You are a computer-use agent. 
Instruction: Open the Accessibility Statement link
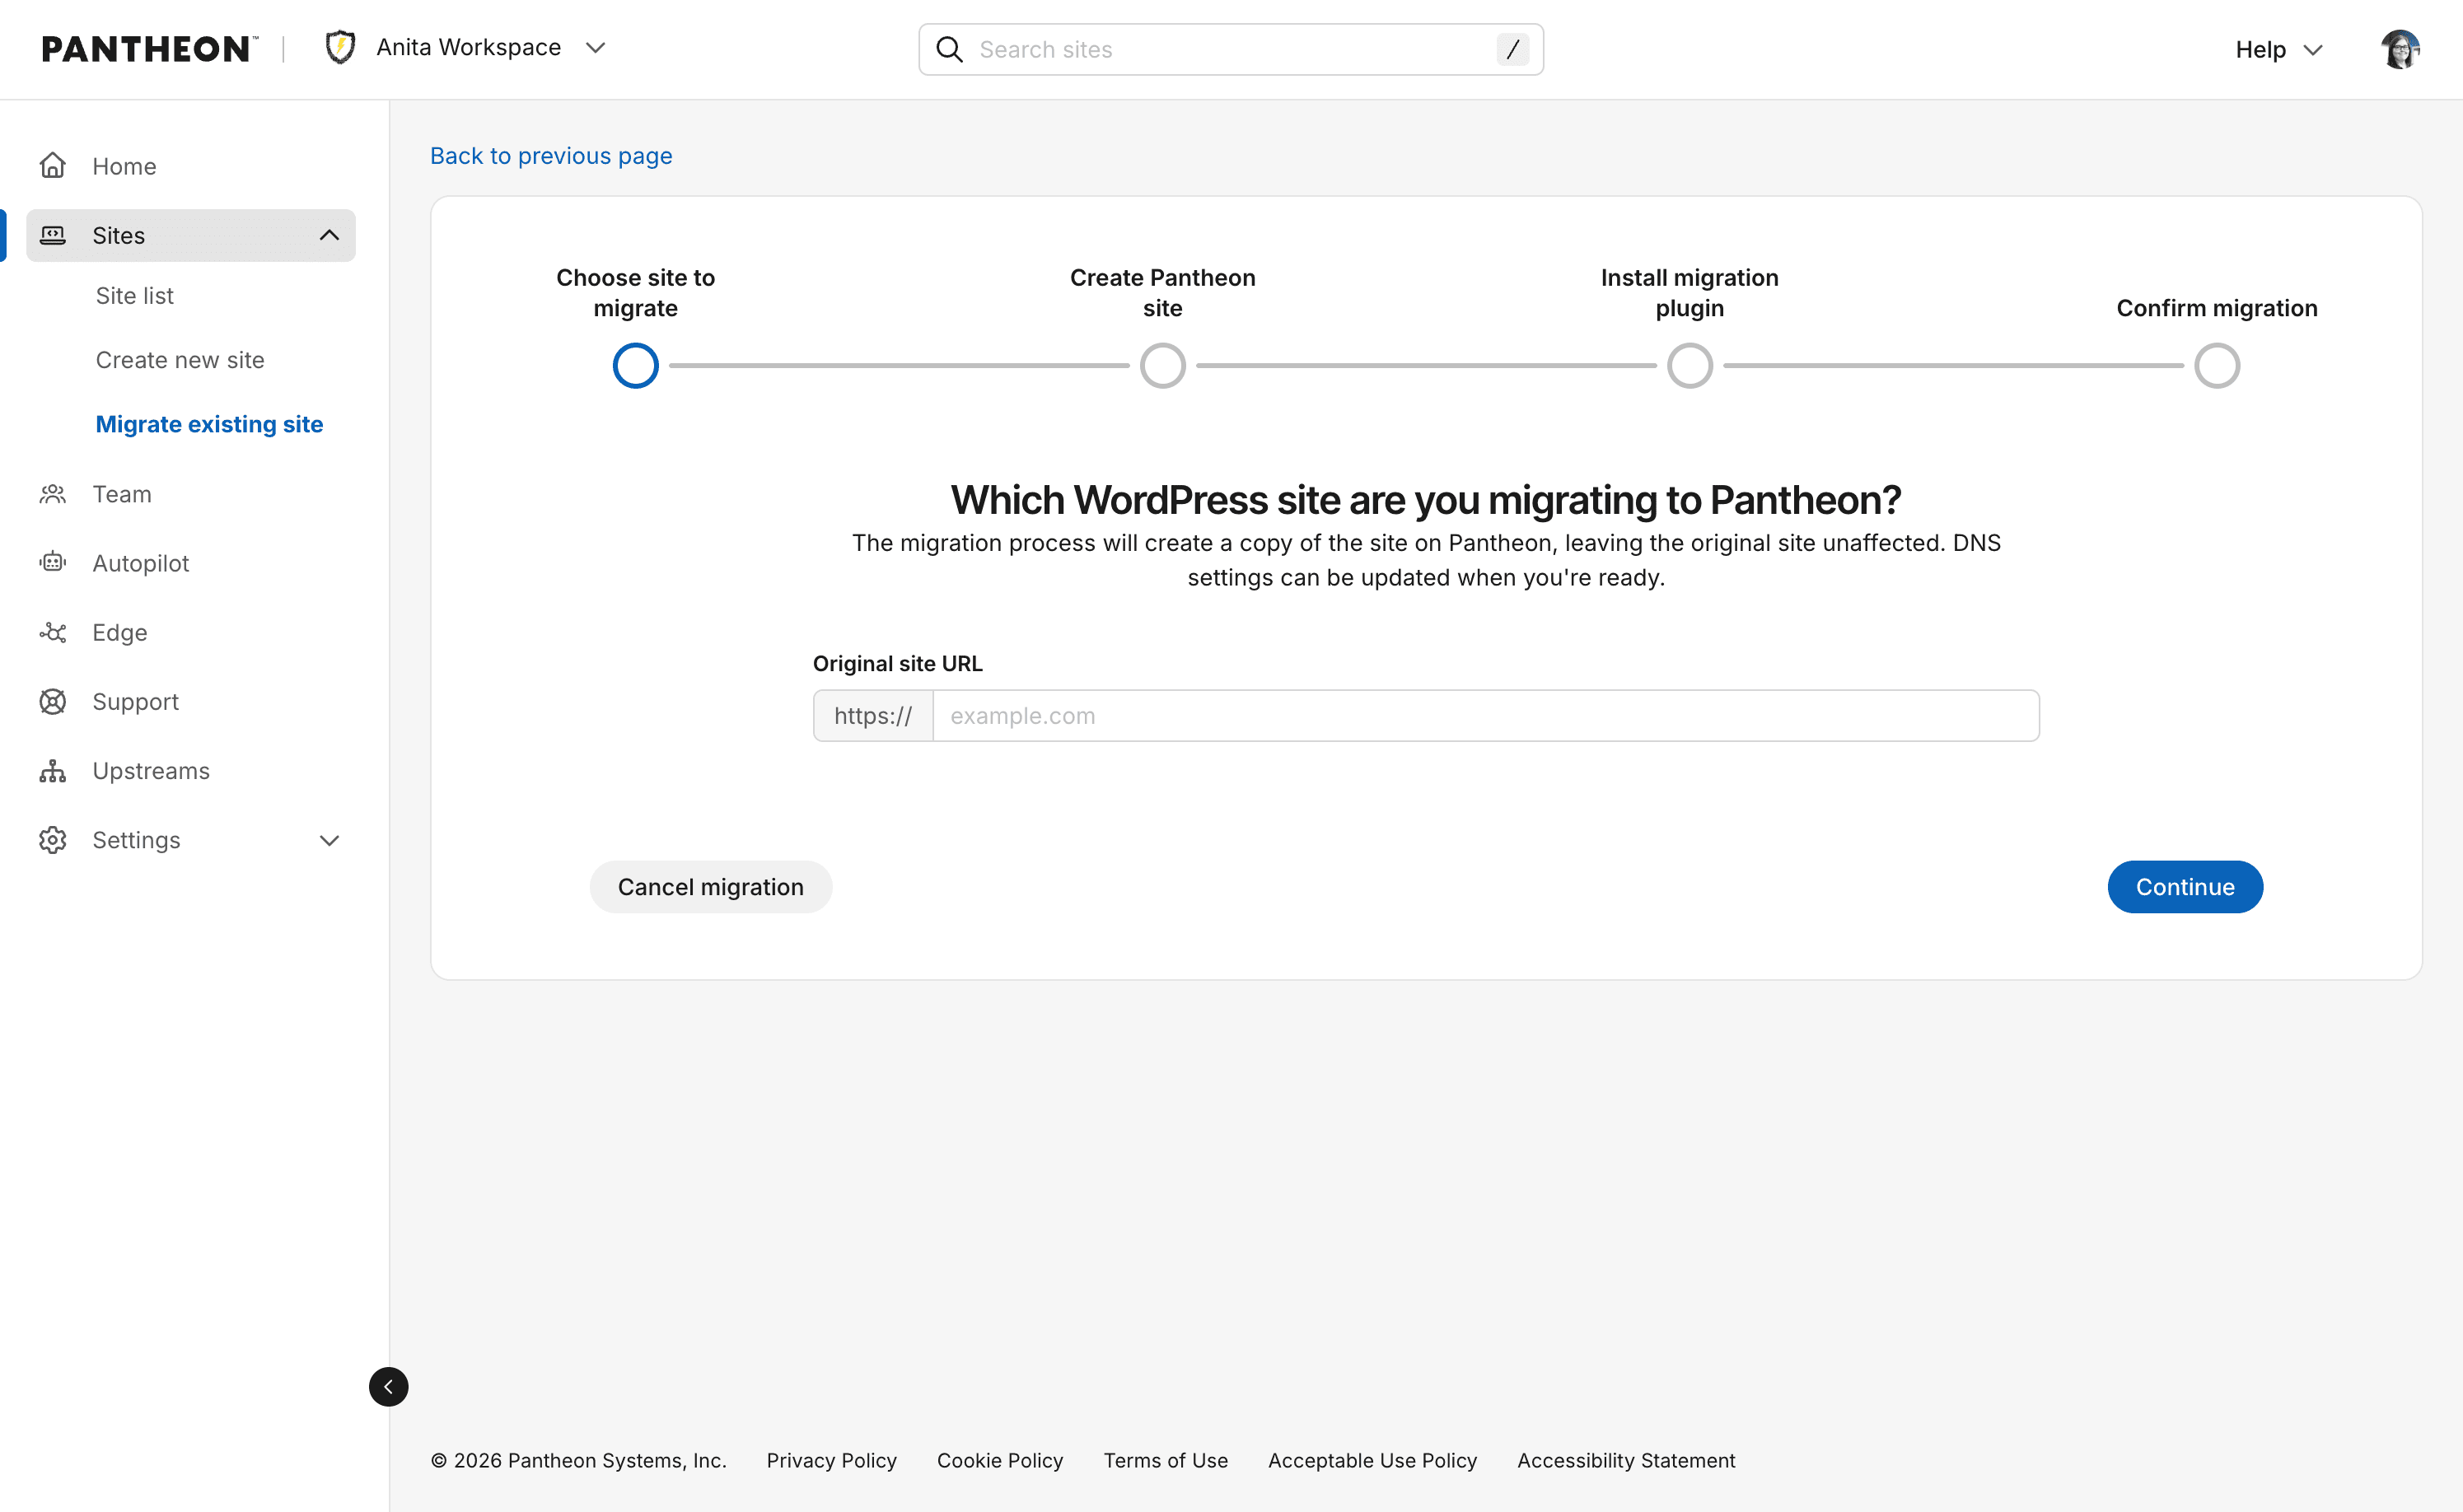[1626, 1460]
